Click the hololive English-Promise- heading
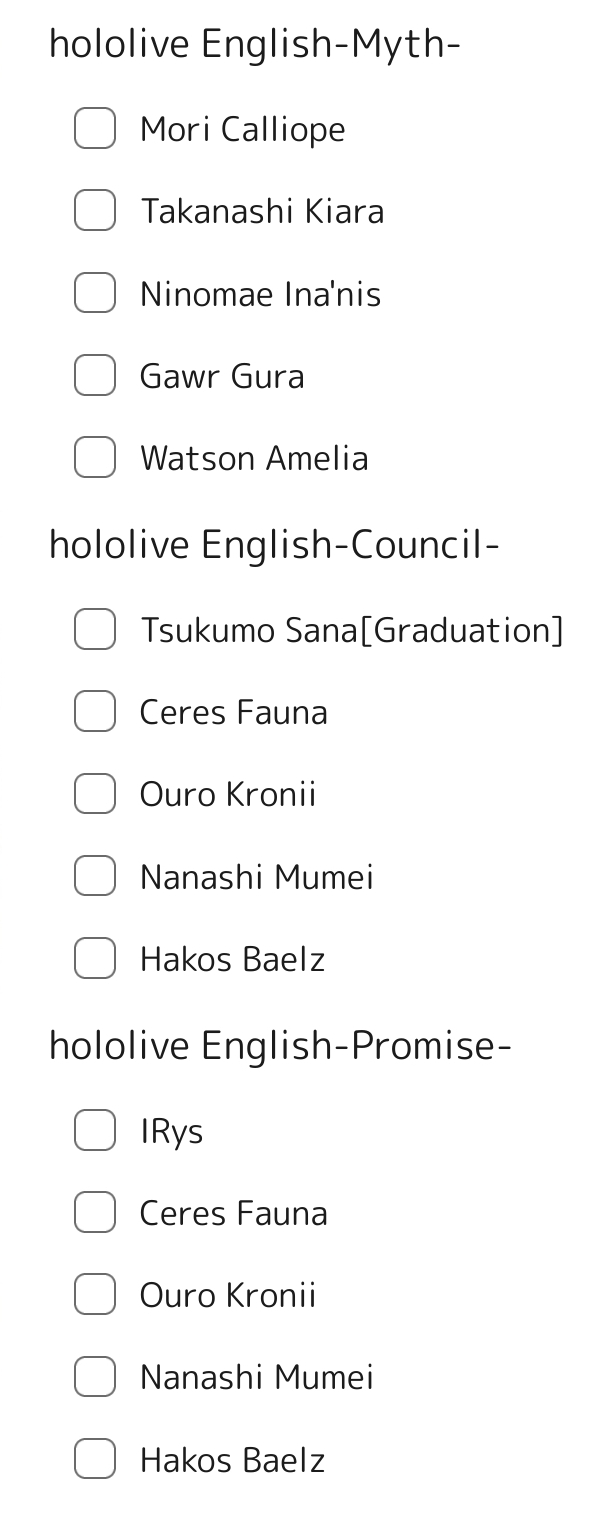This screenshot has width=600, height=1517. [280, 1046]
